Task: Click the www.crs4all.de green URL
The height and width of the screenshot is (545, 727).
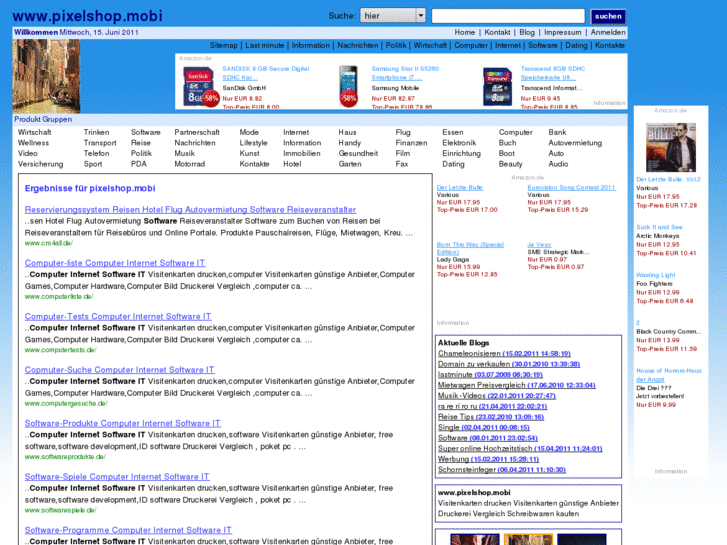Action: 49,243
